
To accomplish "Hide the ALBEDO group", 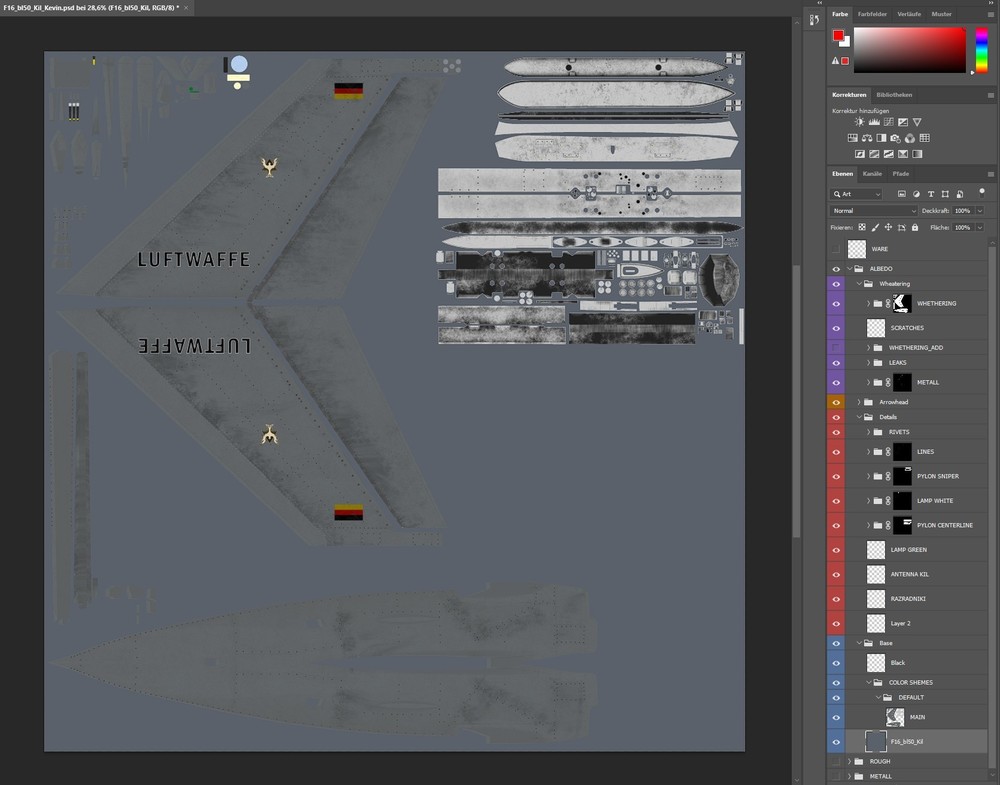I will tap(836, 268).
